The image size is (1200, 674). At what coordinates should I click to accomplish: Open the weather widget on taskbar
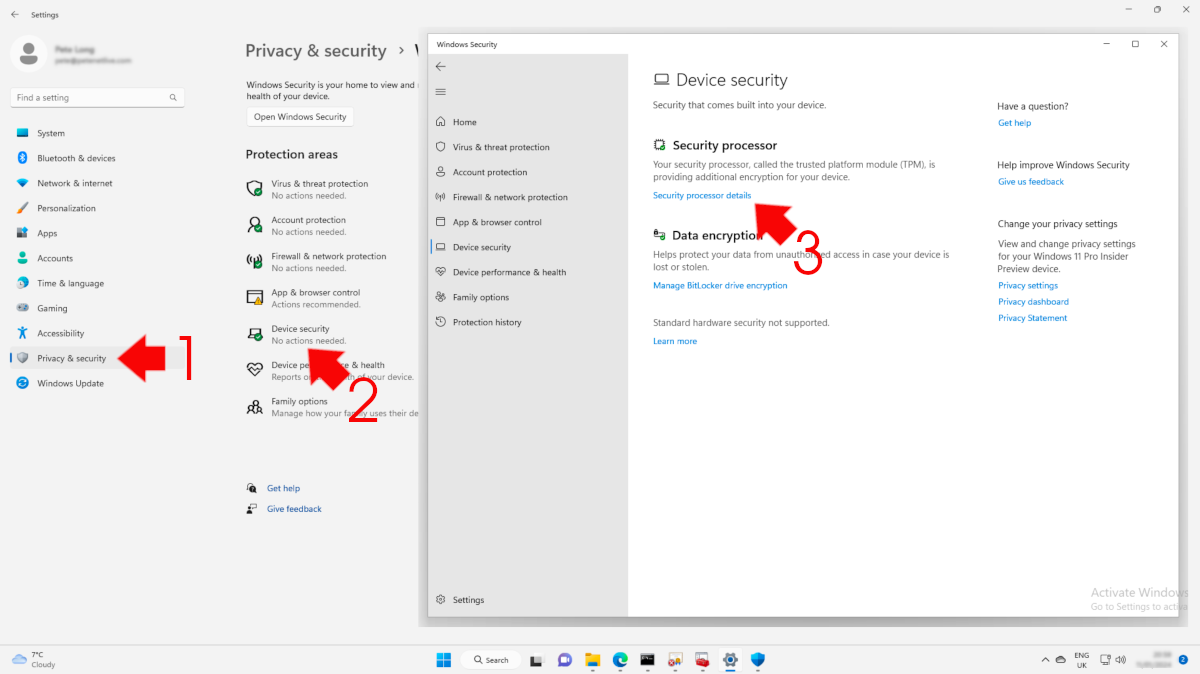click(x=34, y=659)
